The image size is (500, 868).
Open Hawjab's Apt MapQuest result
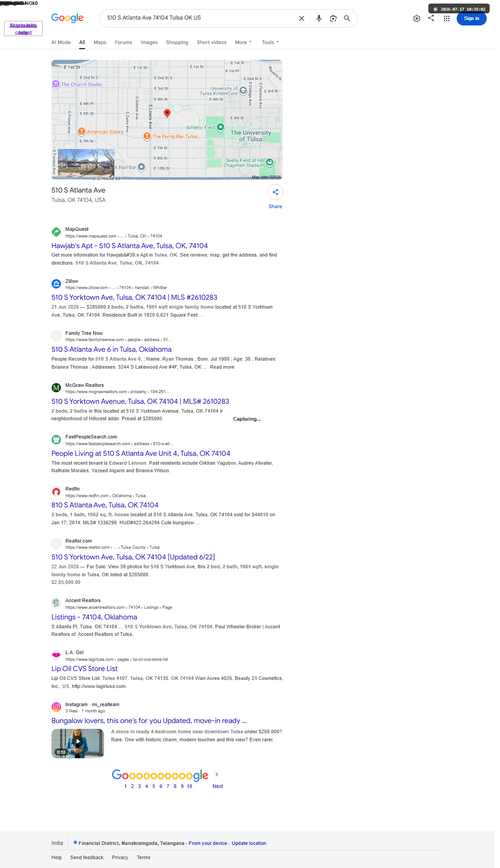tap(130, 246)
